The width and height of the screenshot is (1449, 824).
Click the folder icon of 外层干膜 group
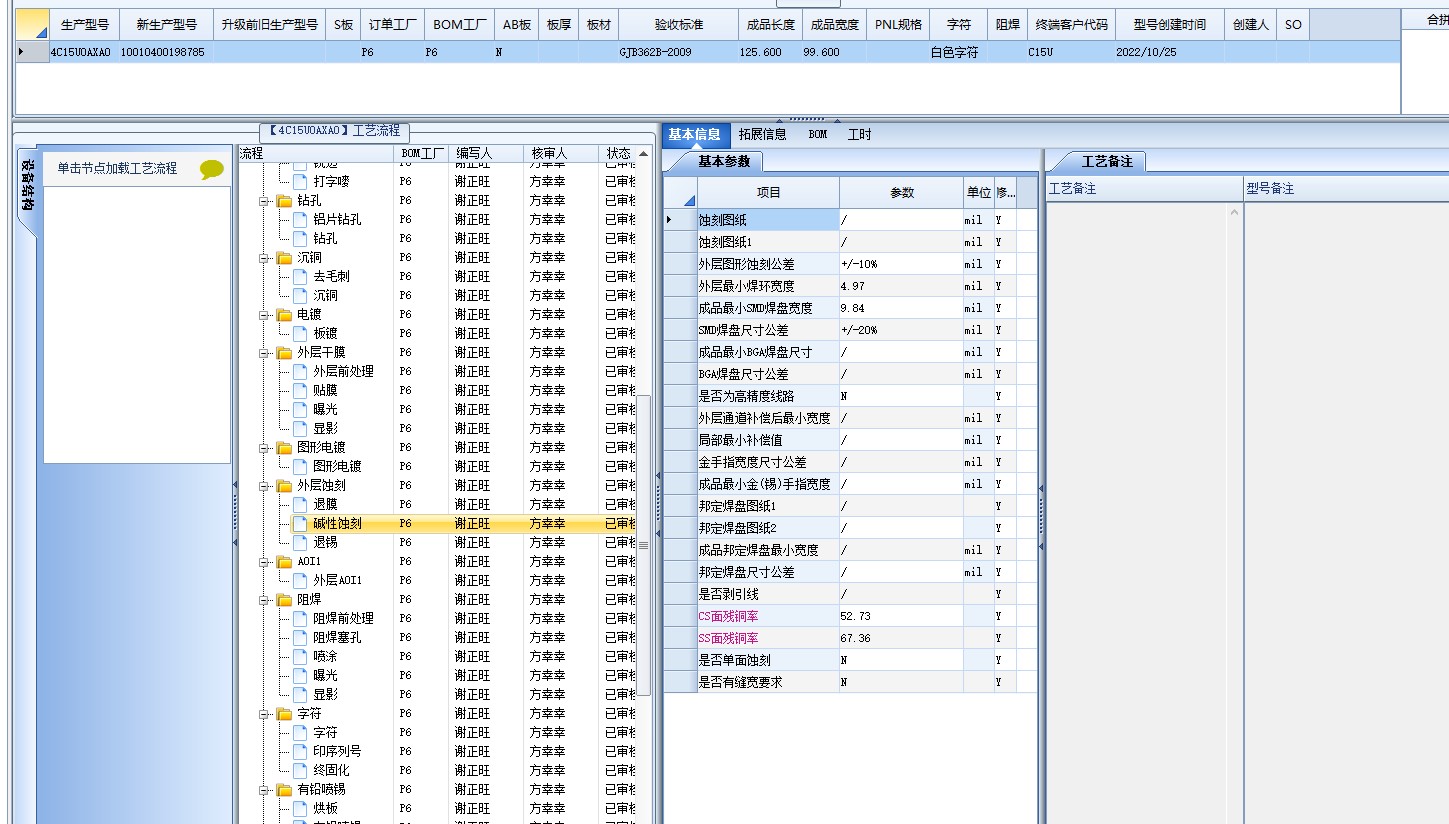click(284, 352)
